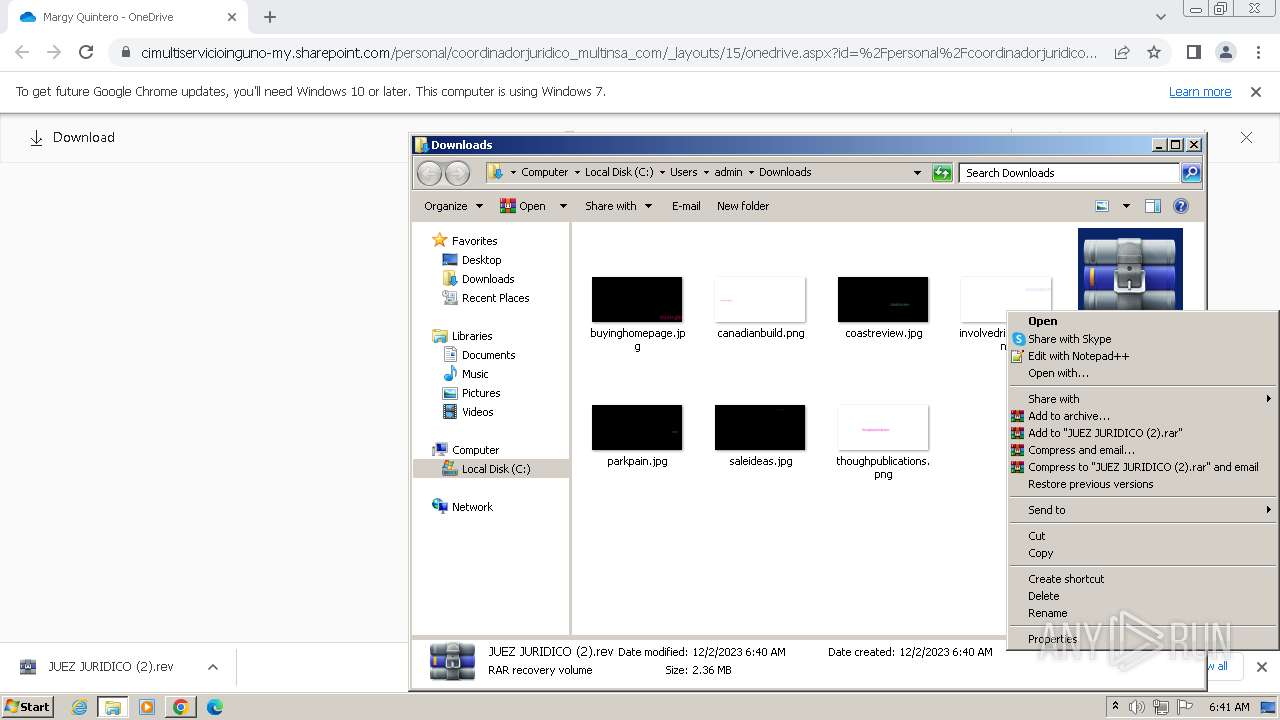Click the Download button in OneDrive
The width and height of the screenshot is (1280, 720).
72,137
